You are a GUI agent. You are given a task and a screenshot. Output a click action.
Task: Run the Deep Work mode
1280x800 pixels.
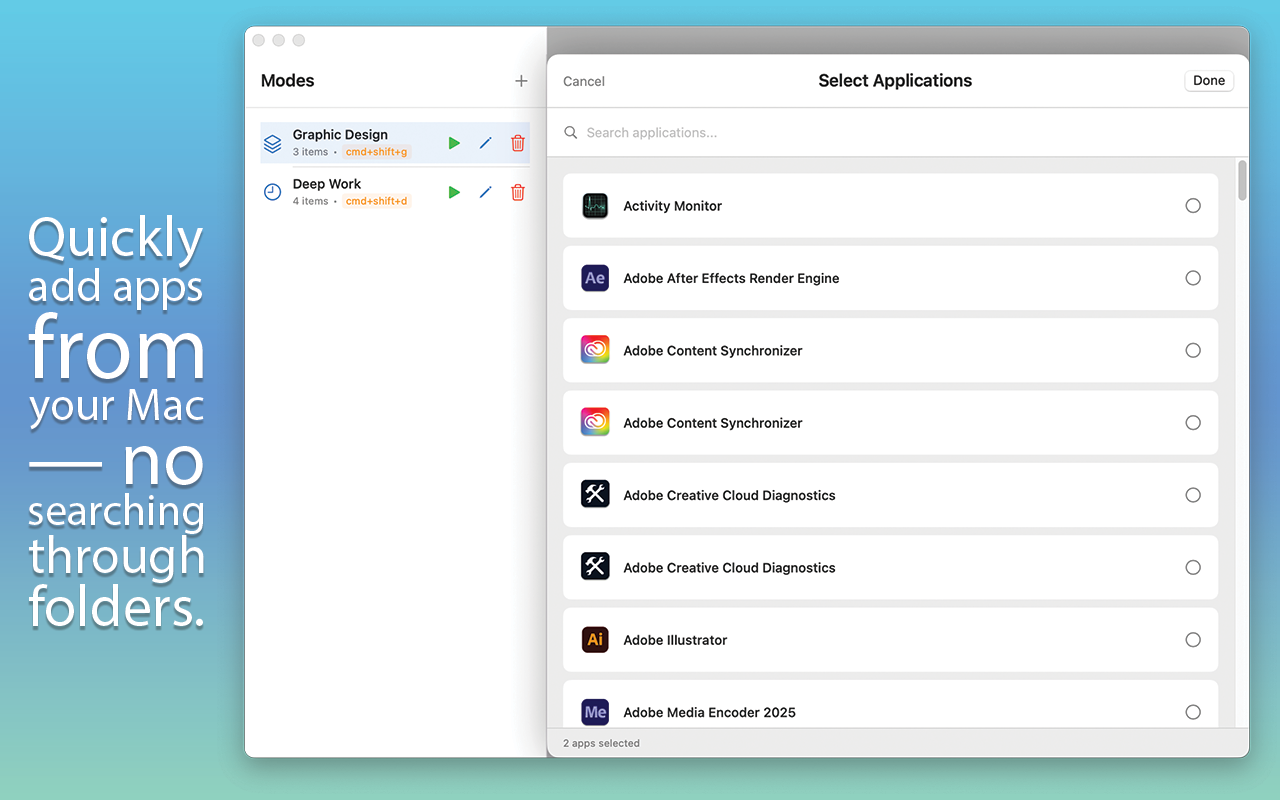click(454, 192)
